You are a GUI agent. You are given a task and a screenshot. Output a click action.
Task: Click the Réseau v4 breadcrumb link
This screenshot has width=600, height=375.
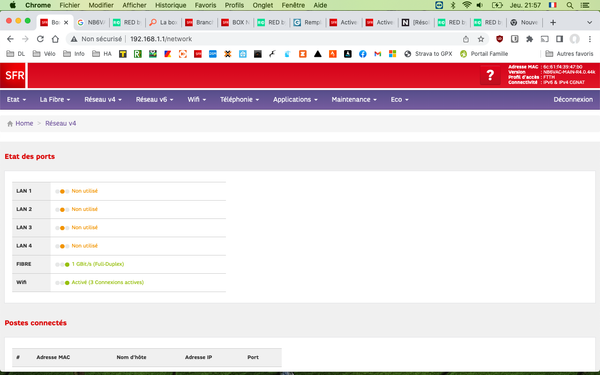pyautogui.click(x=60, y=124)
